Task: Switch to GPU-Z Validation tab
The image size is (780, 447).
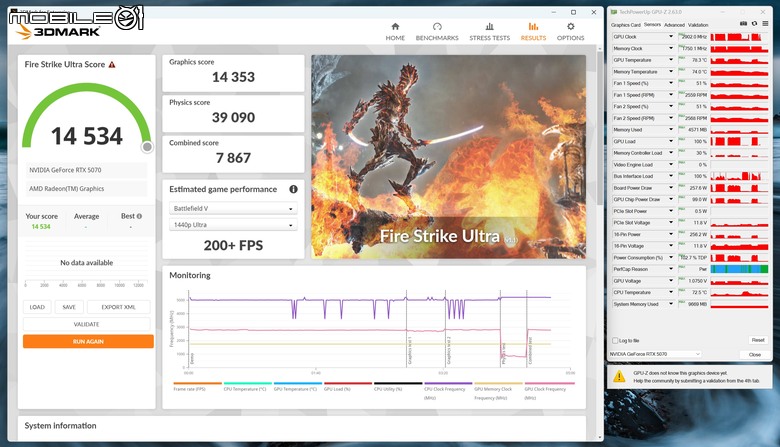Action: (698, 25)
